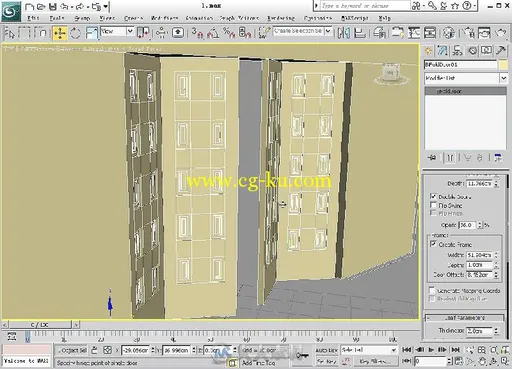The image size is (512, 369).
Task: Click the frame Width spinner arrows
Action: (496, 255)
